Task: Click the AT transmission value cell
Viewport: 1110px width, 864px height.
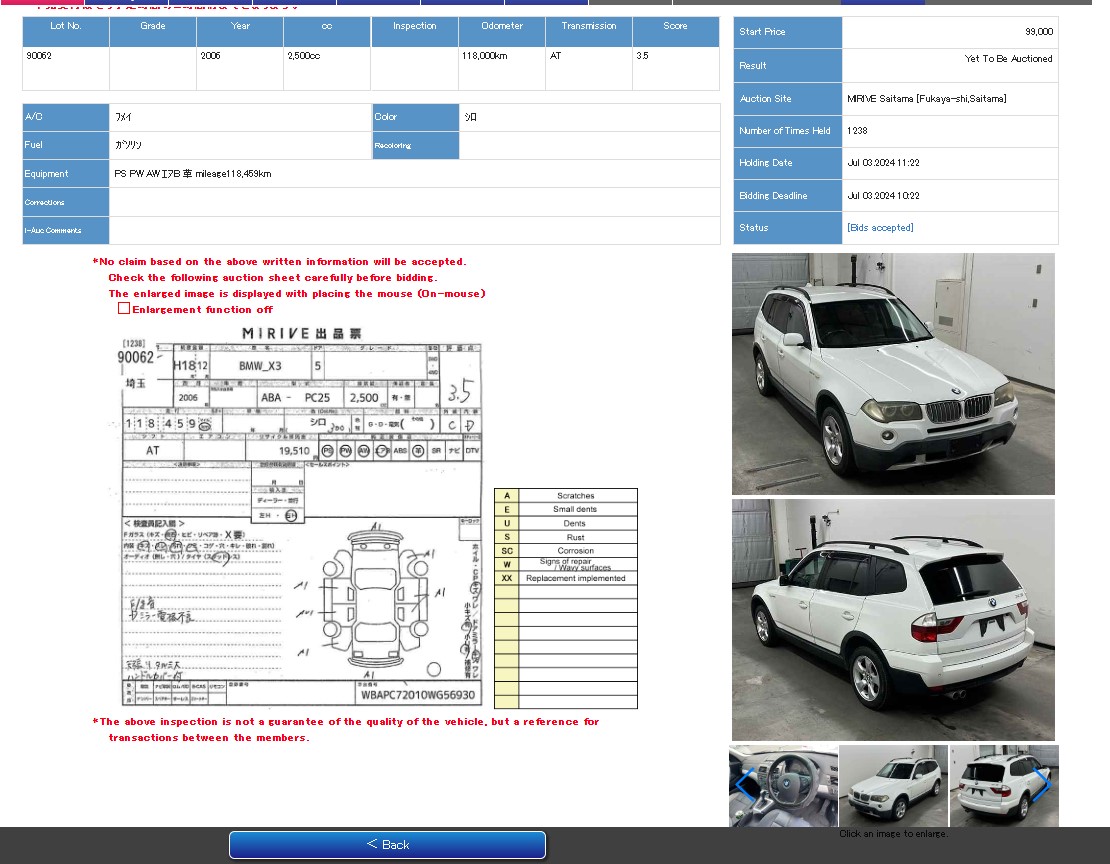Action: 589,69
